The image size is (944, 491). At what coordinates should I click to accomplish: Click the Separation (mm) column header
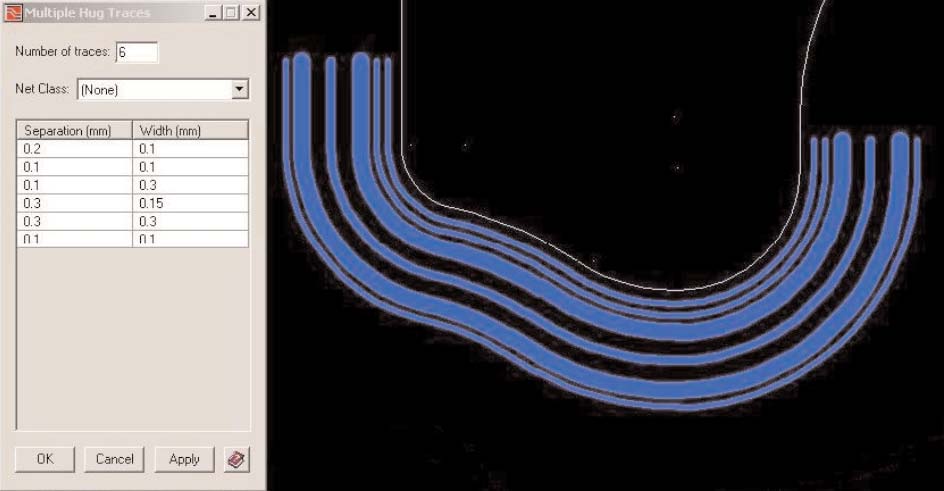[x=74, y=130]
